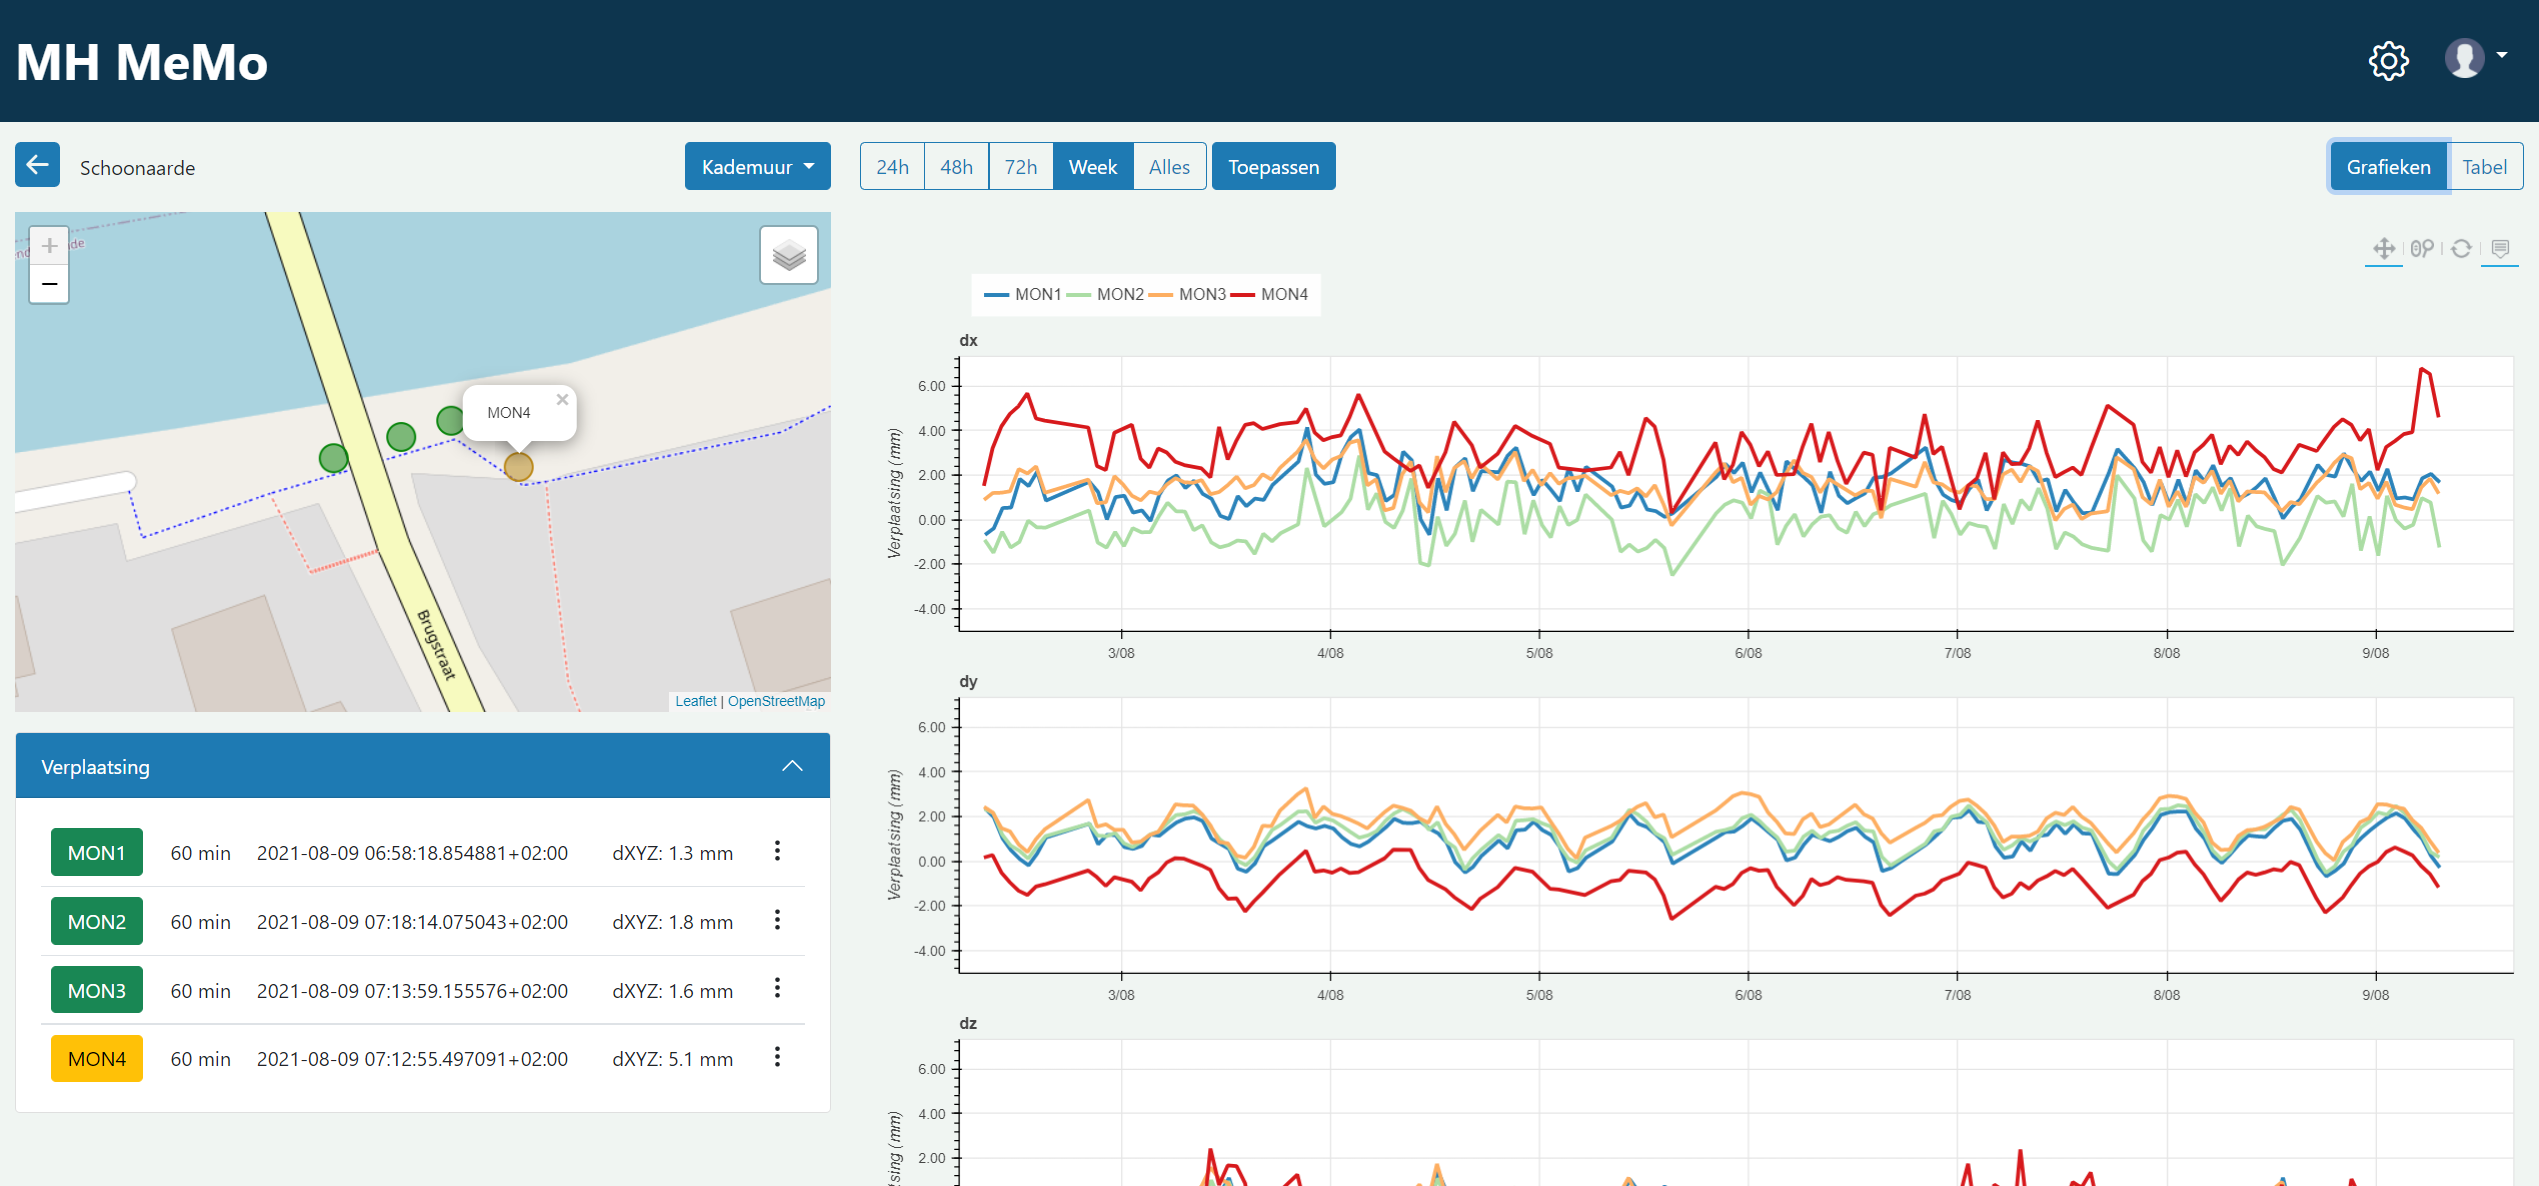Click the MON3 timestamp 07:13:59.155576
2539x1186 pixels.
(412, 991)
